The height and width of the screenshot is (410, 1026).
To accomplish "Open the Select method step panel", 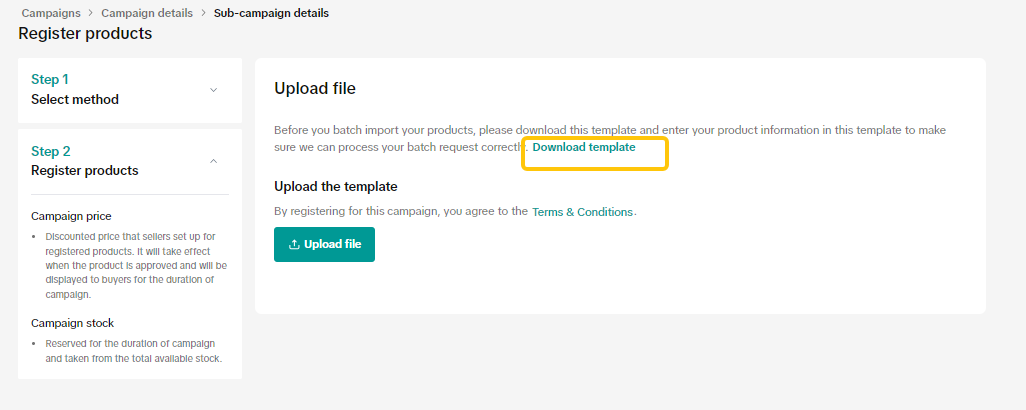I will pyautogui.click(x=75, y=100).
